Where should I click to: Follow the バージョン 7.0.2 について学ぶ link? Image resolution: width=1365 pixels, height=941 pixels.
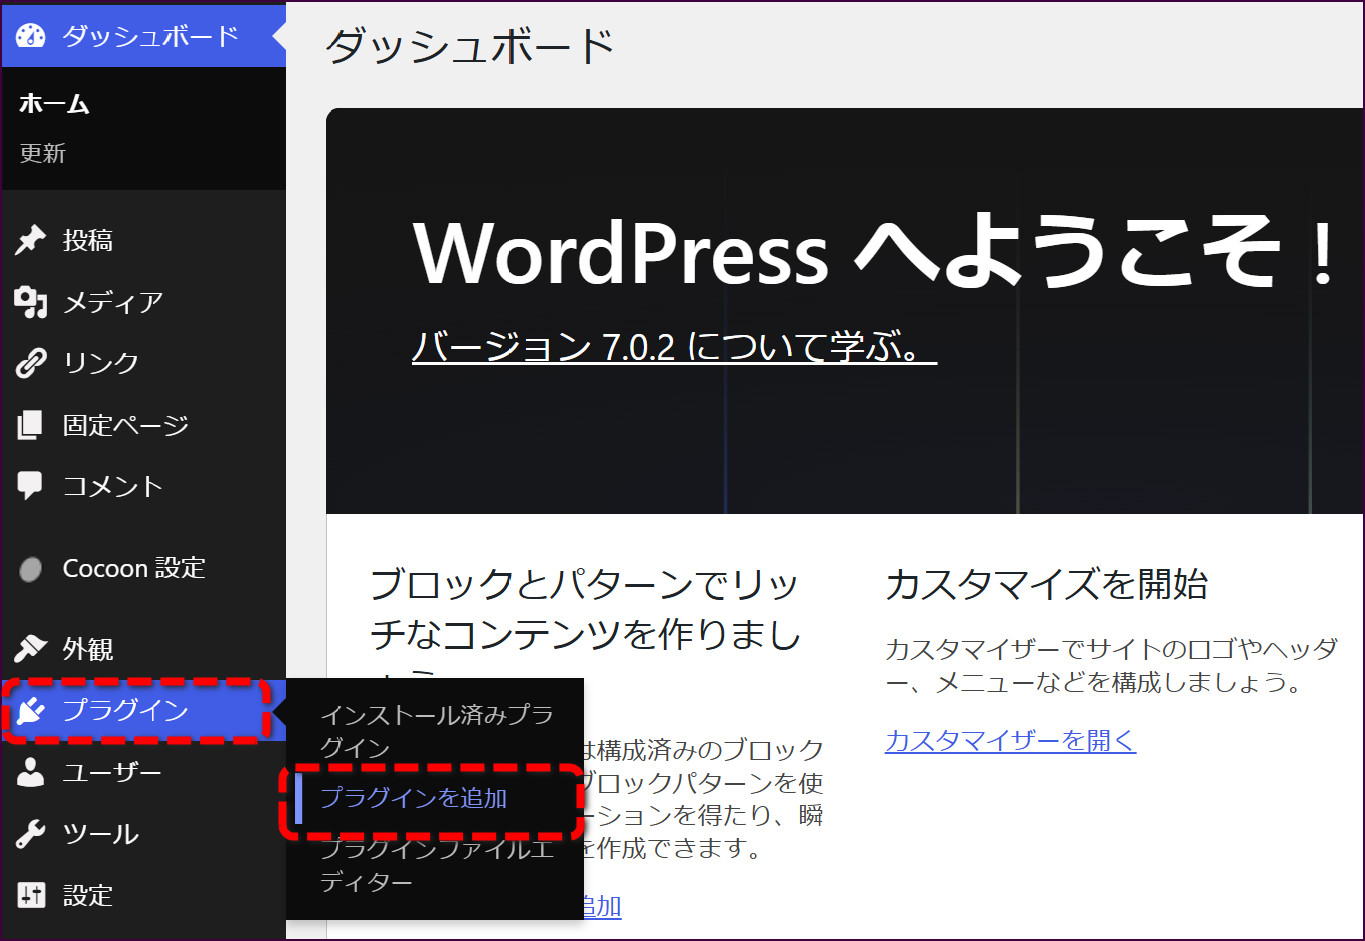674,347
